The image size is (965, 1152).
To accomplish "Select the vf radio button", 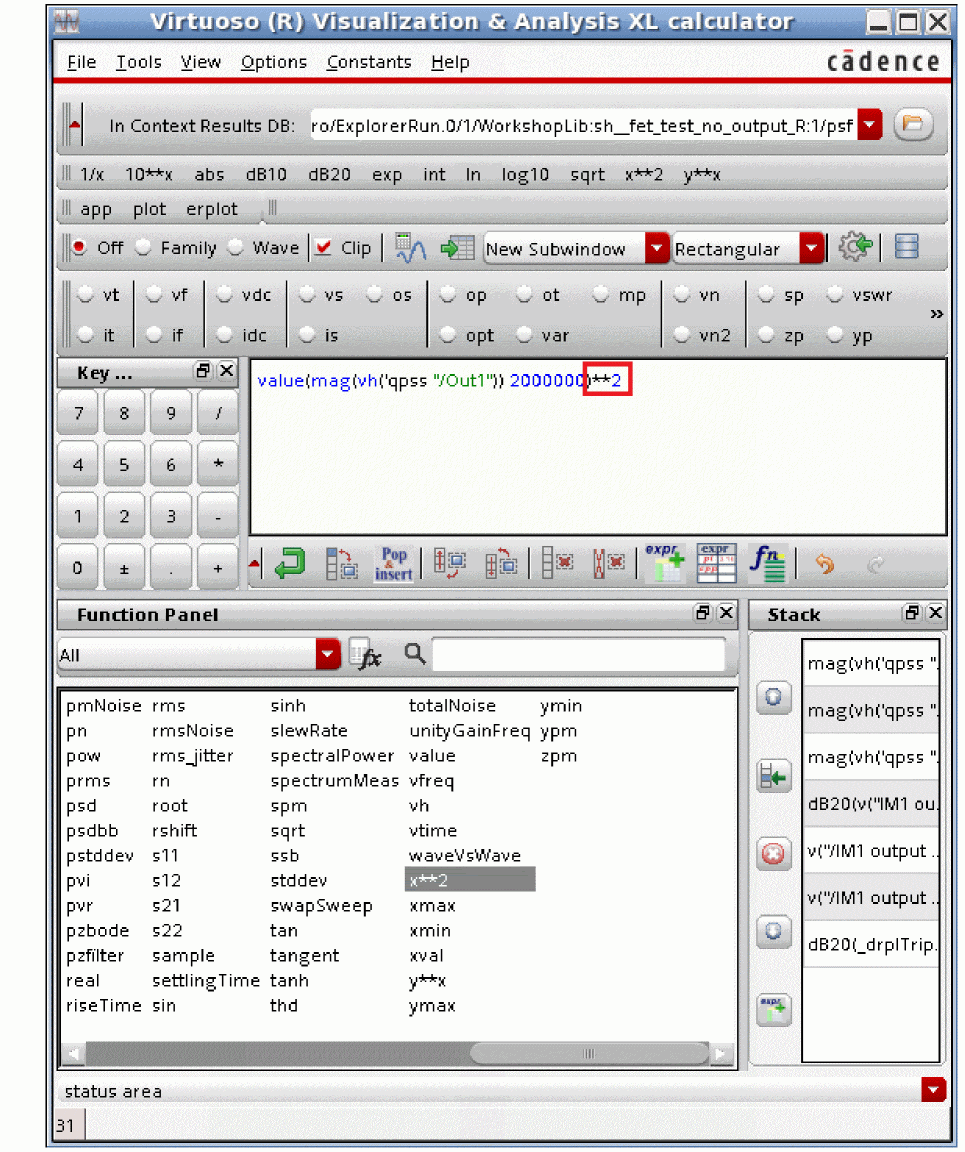I will pos(154,295).
